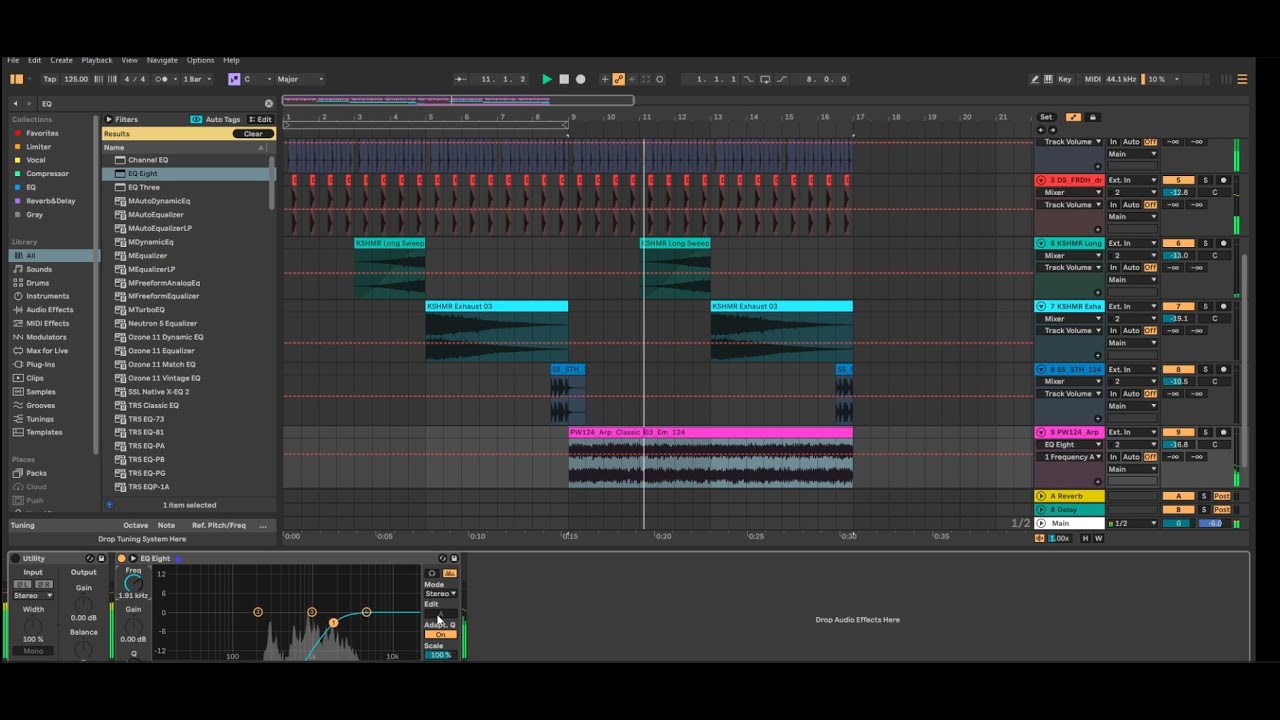
Task: Open the Create menu
Action: pyautogui.click(x=61, y=60)
